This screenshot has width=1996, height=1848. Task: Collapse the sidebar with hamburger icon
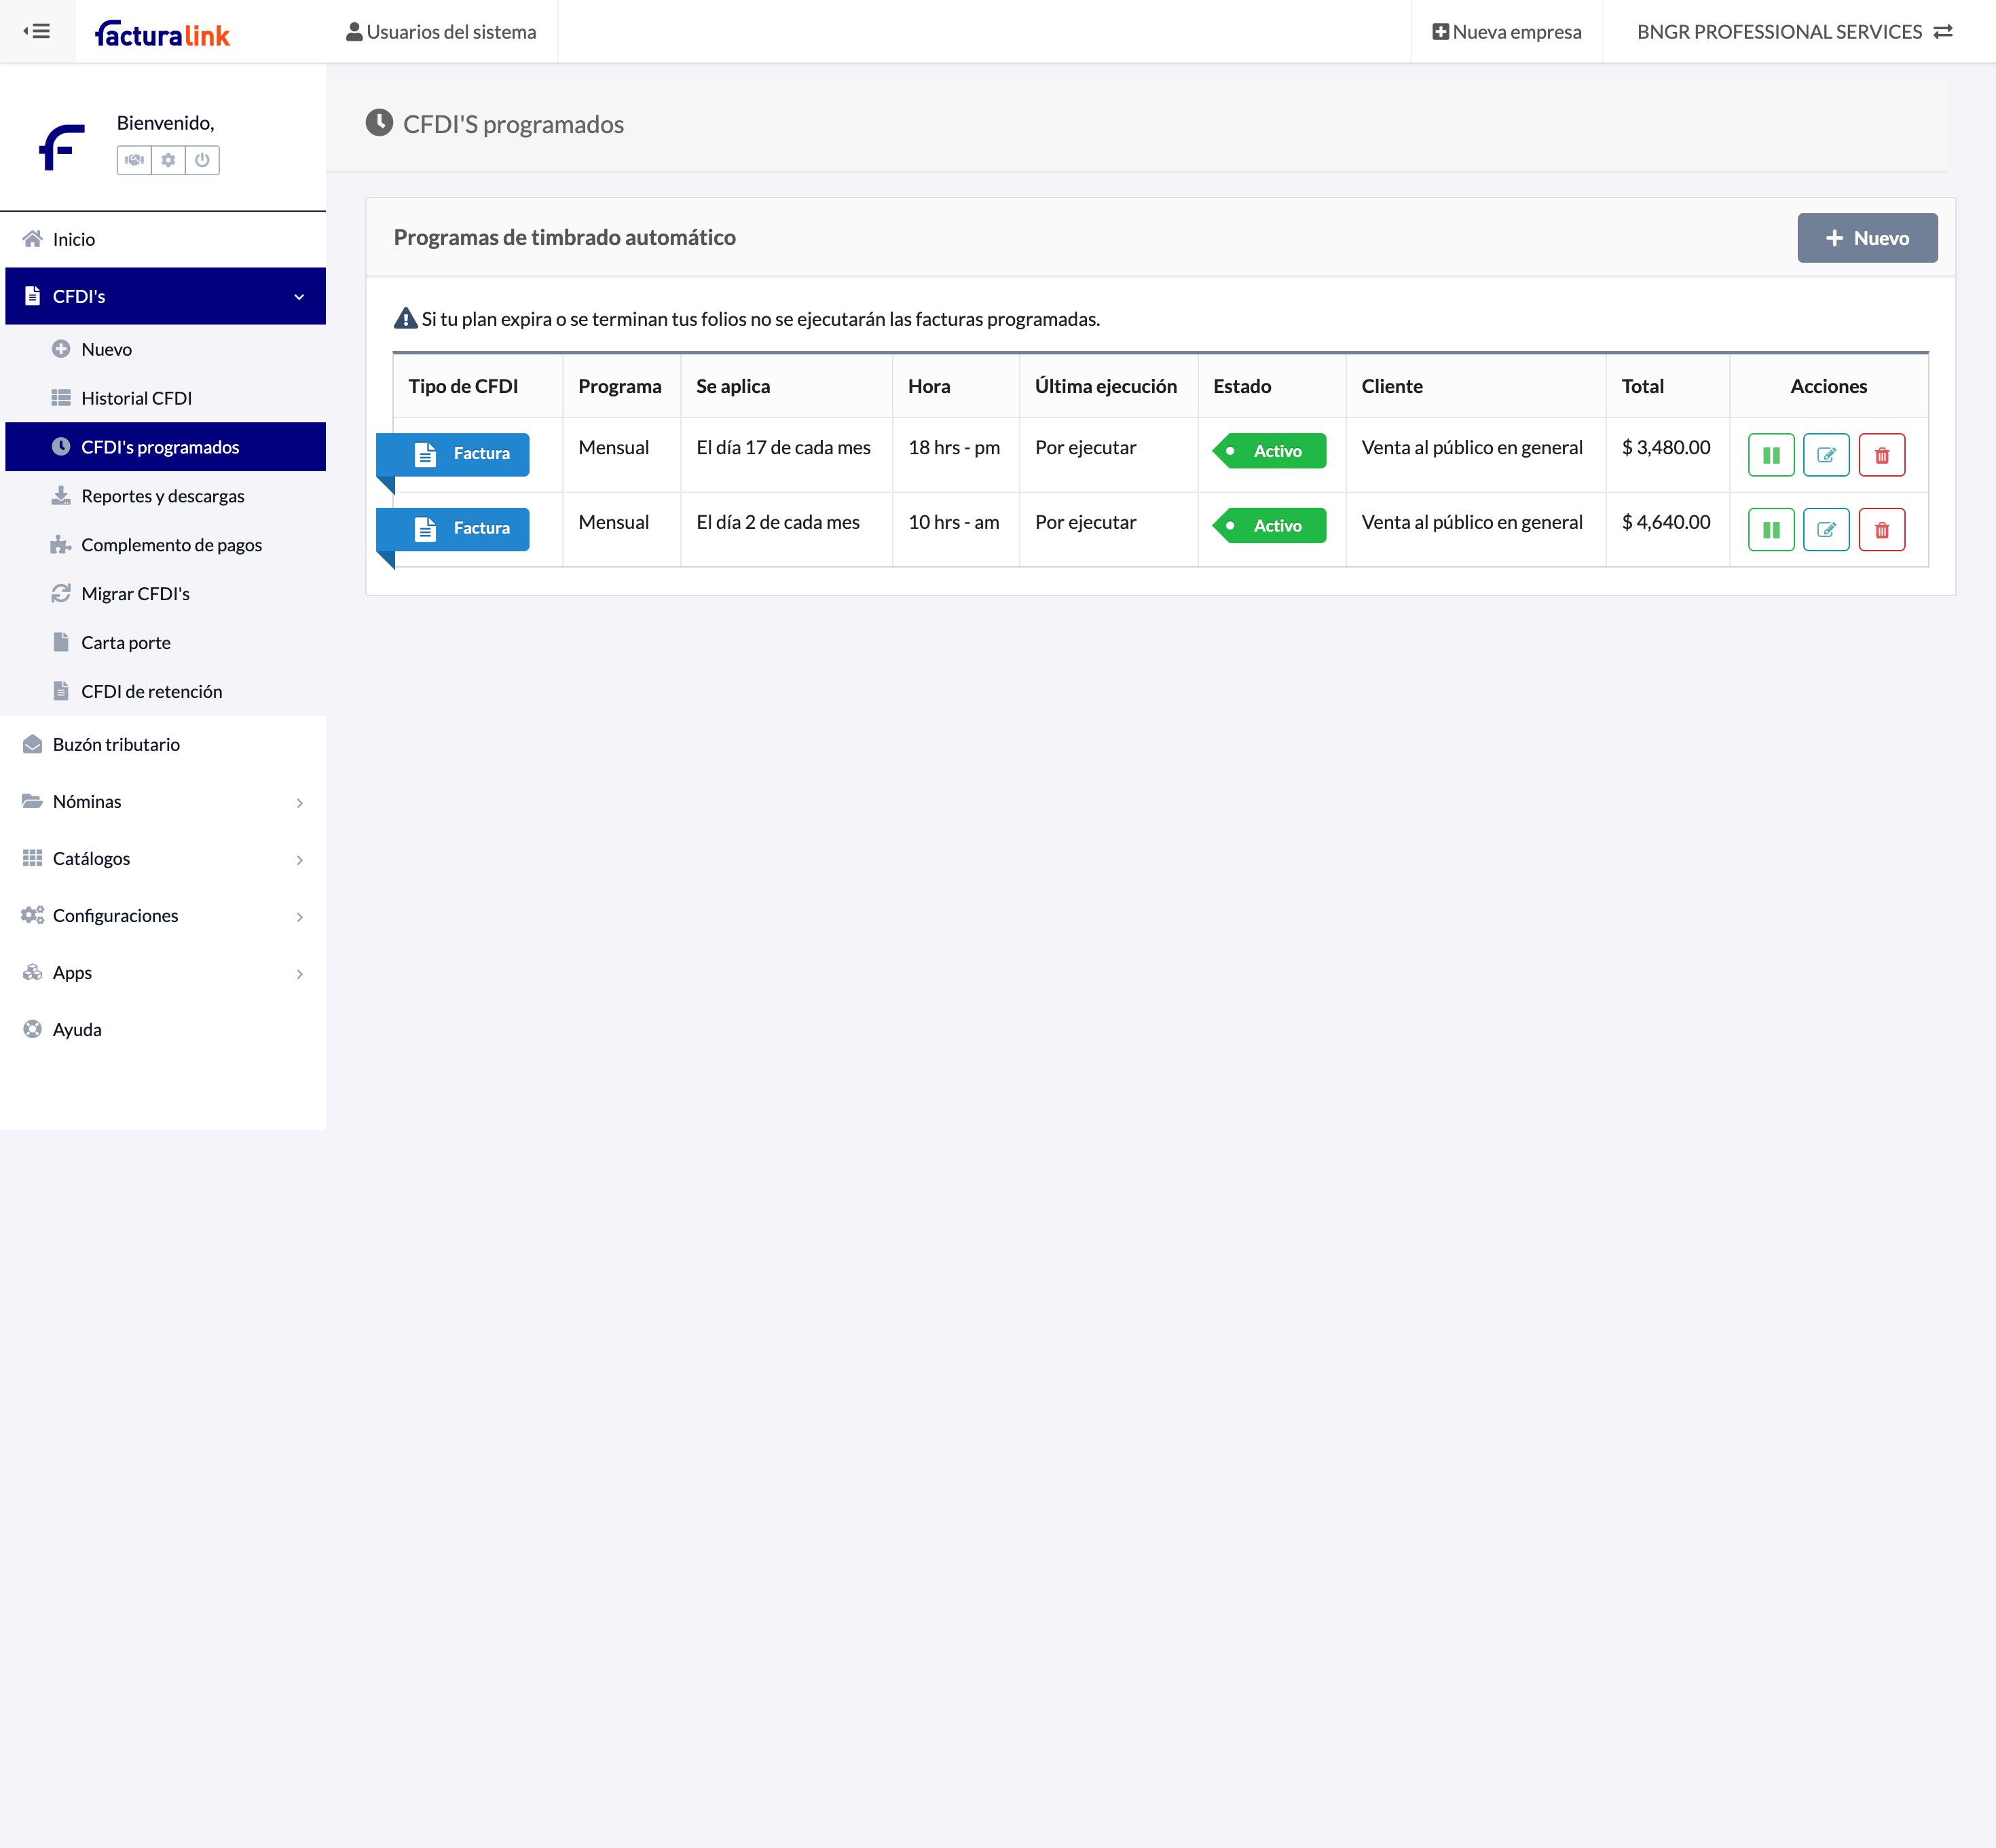[x=37, y=31]
